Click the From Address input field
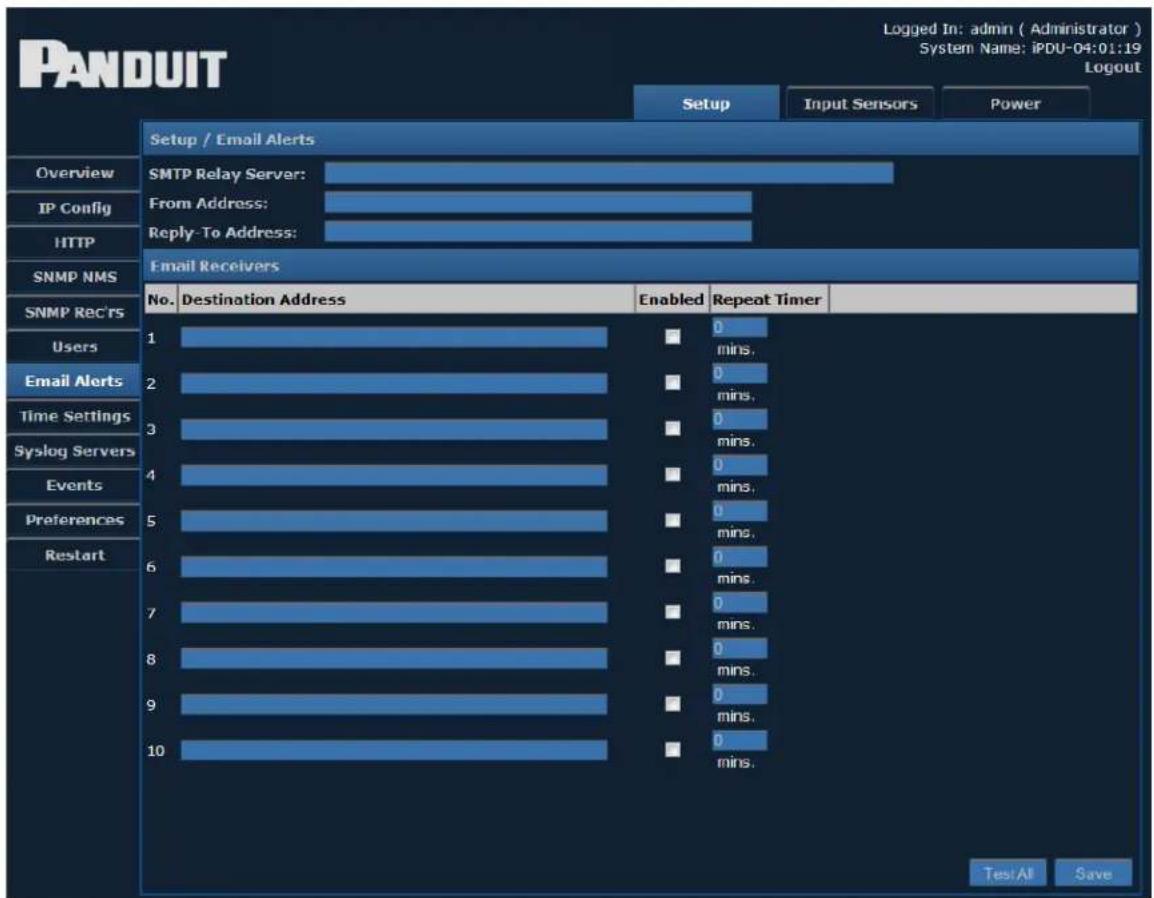This screenshot has width=1154, height=898. (538, 202)
